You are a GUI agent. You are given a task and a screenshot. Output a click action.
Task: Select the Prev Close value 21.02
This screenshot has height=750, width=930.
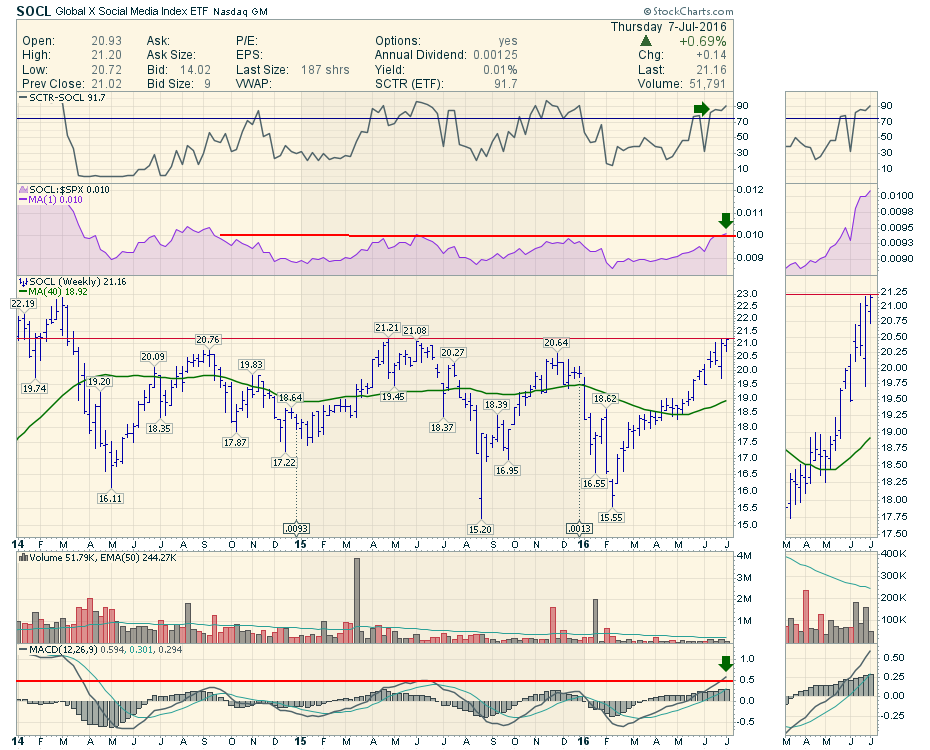tap(107, 84)
